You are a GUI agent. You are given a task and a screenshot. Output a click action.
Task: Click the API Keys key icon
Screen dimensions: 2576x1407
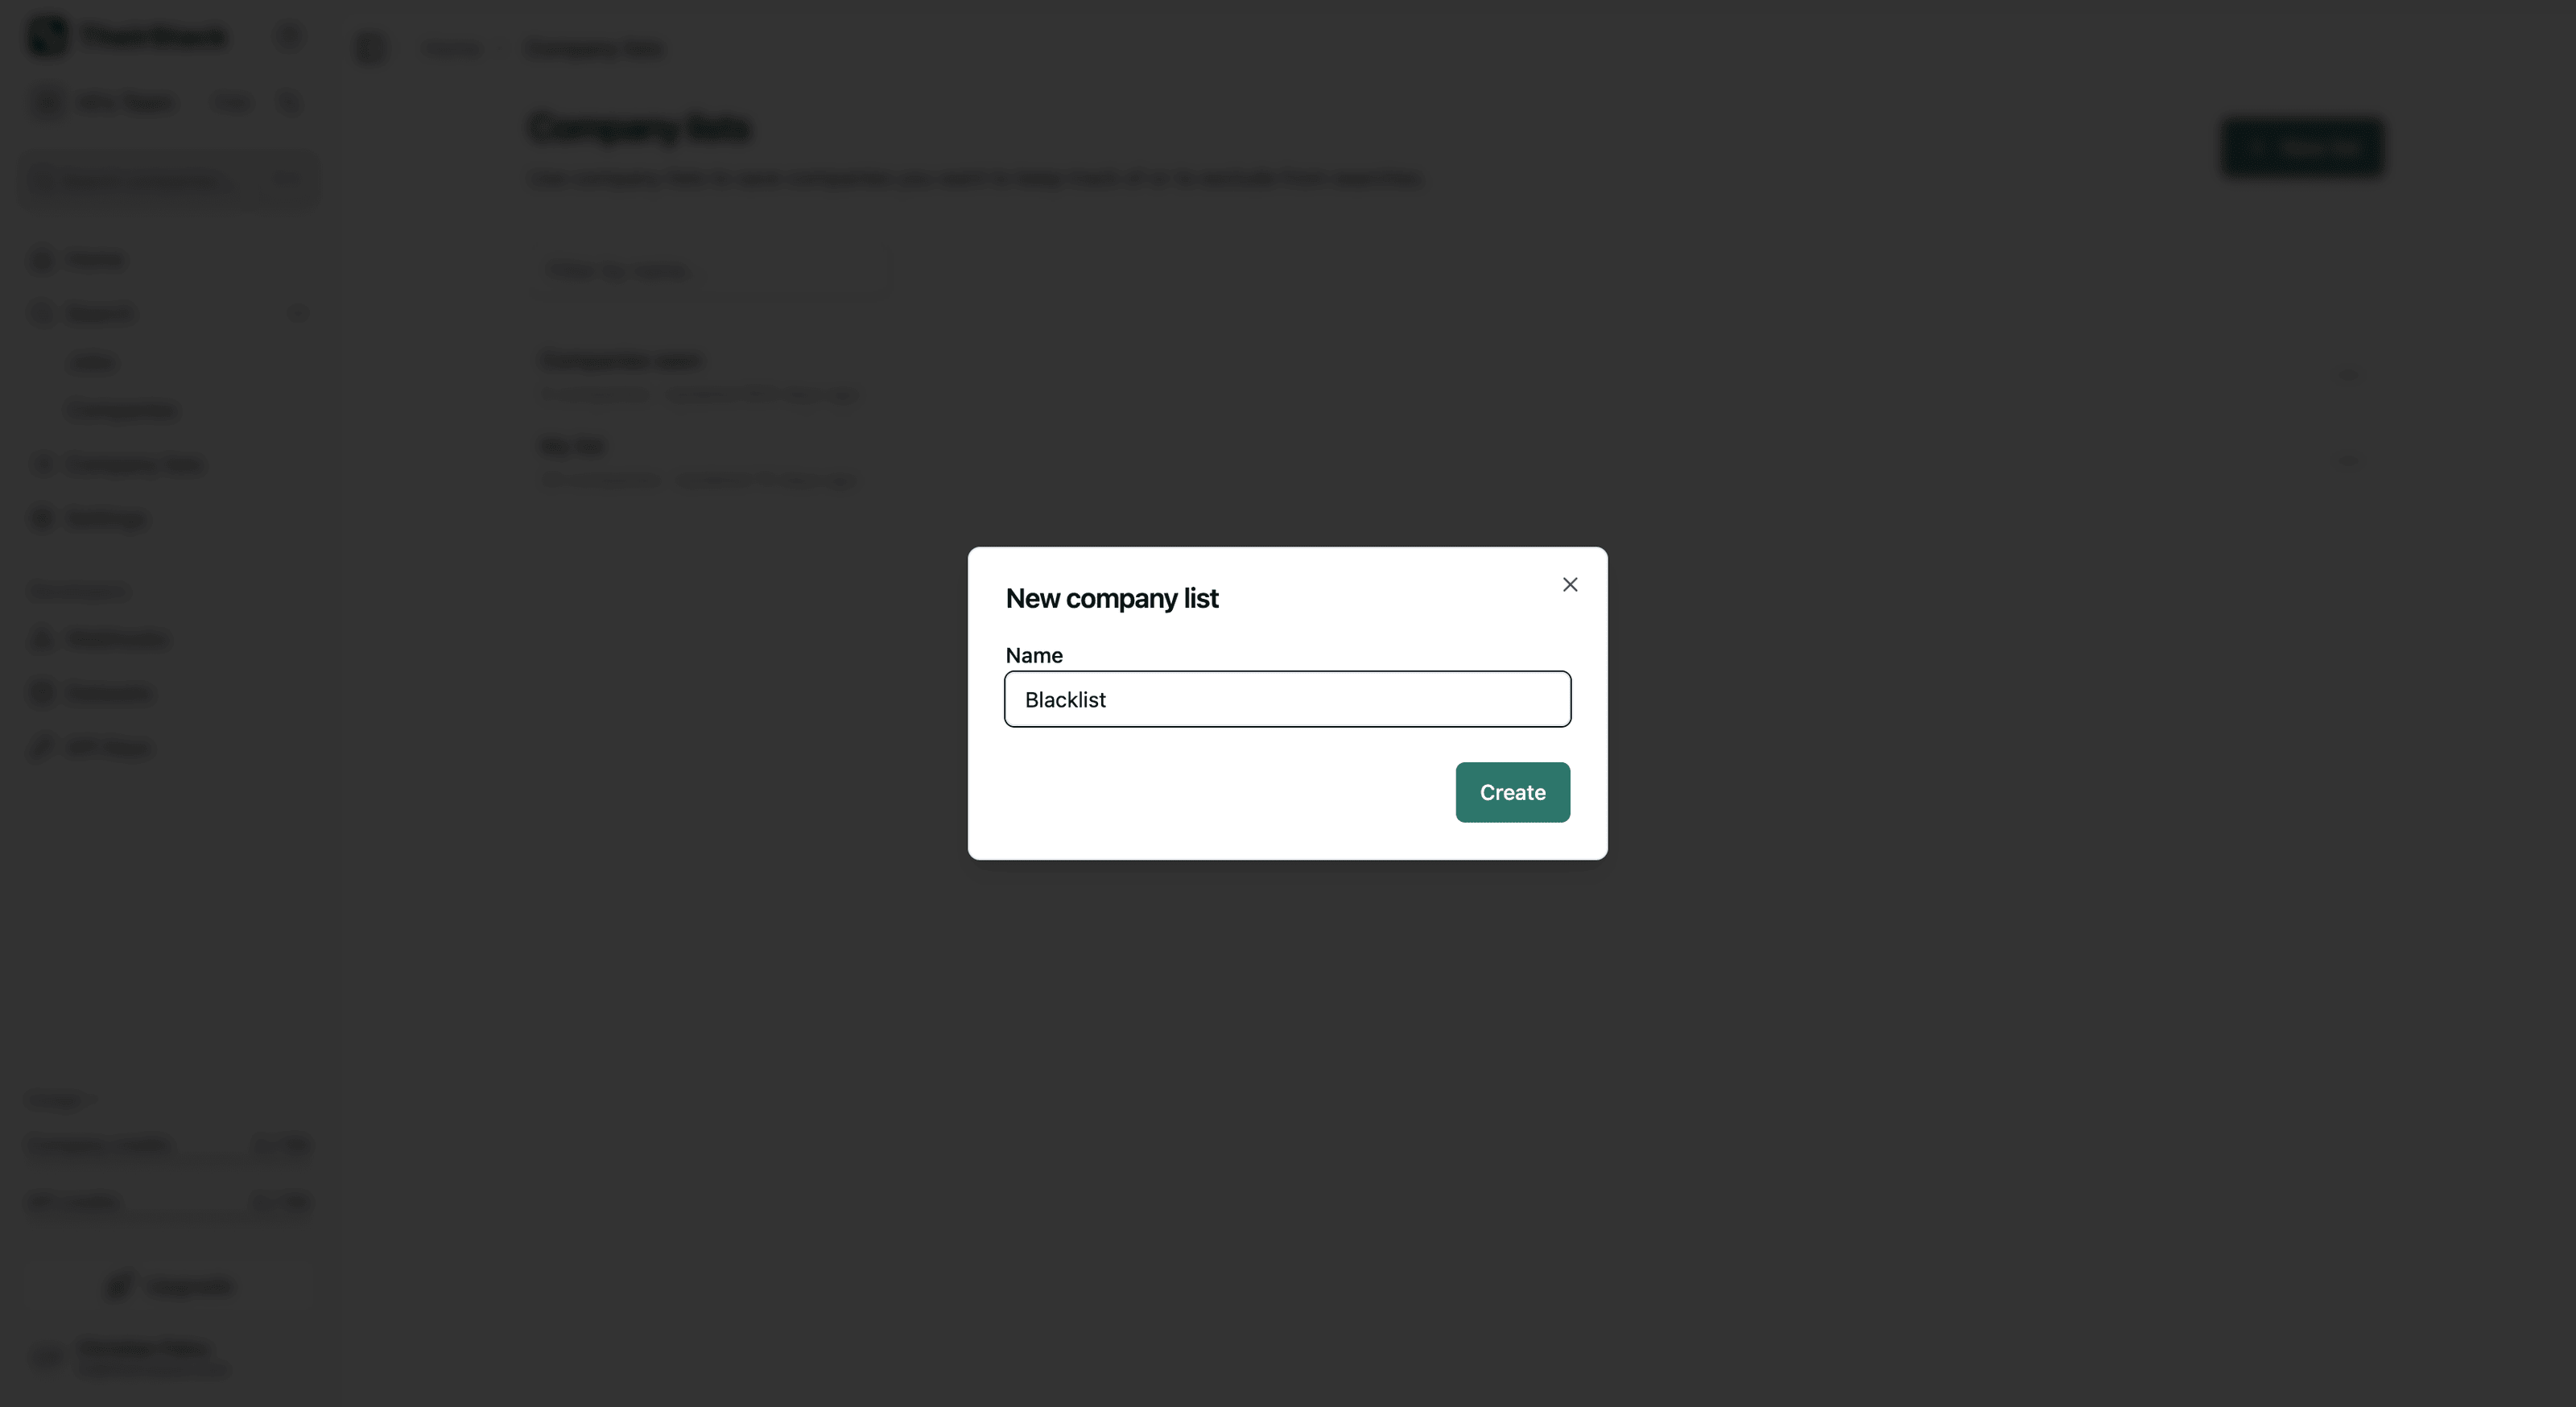tap(42, 747)
